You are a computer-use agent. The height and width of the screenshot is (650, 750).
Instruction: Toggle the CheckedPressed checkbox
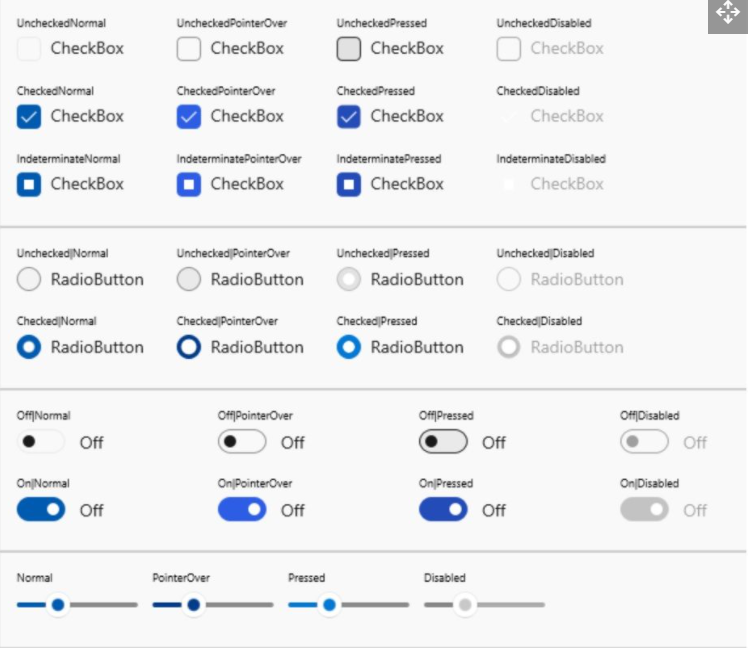point(349,116)
